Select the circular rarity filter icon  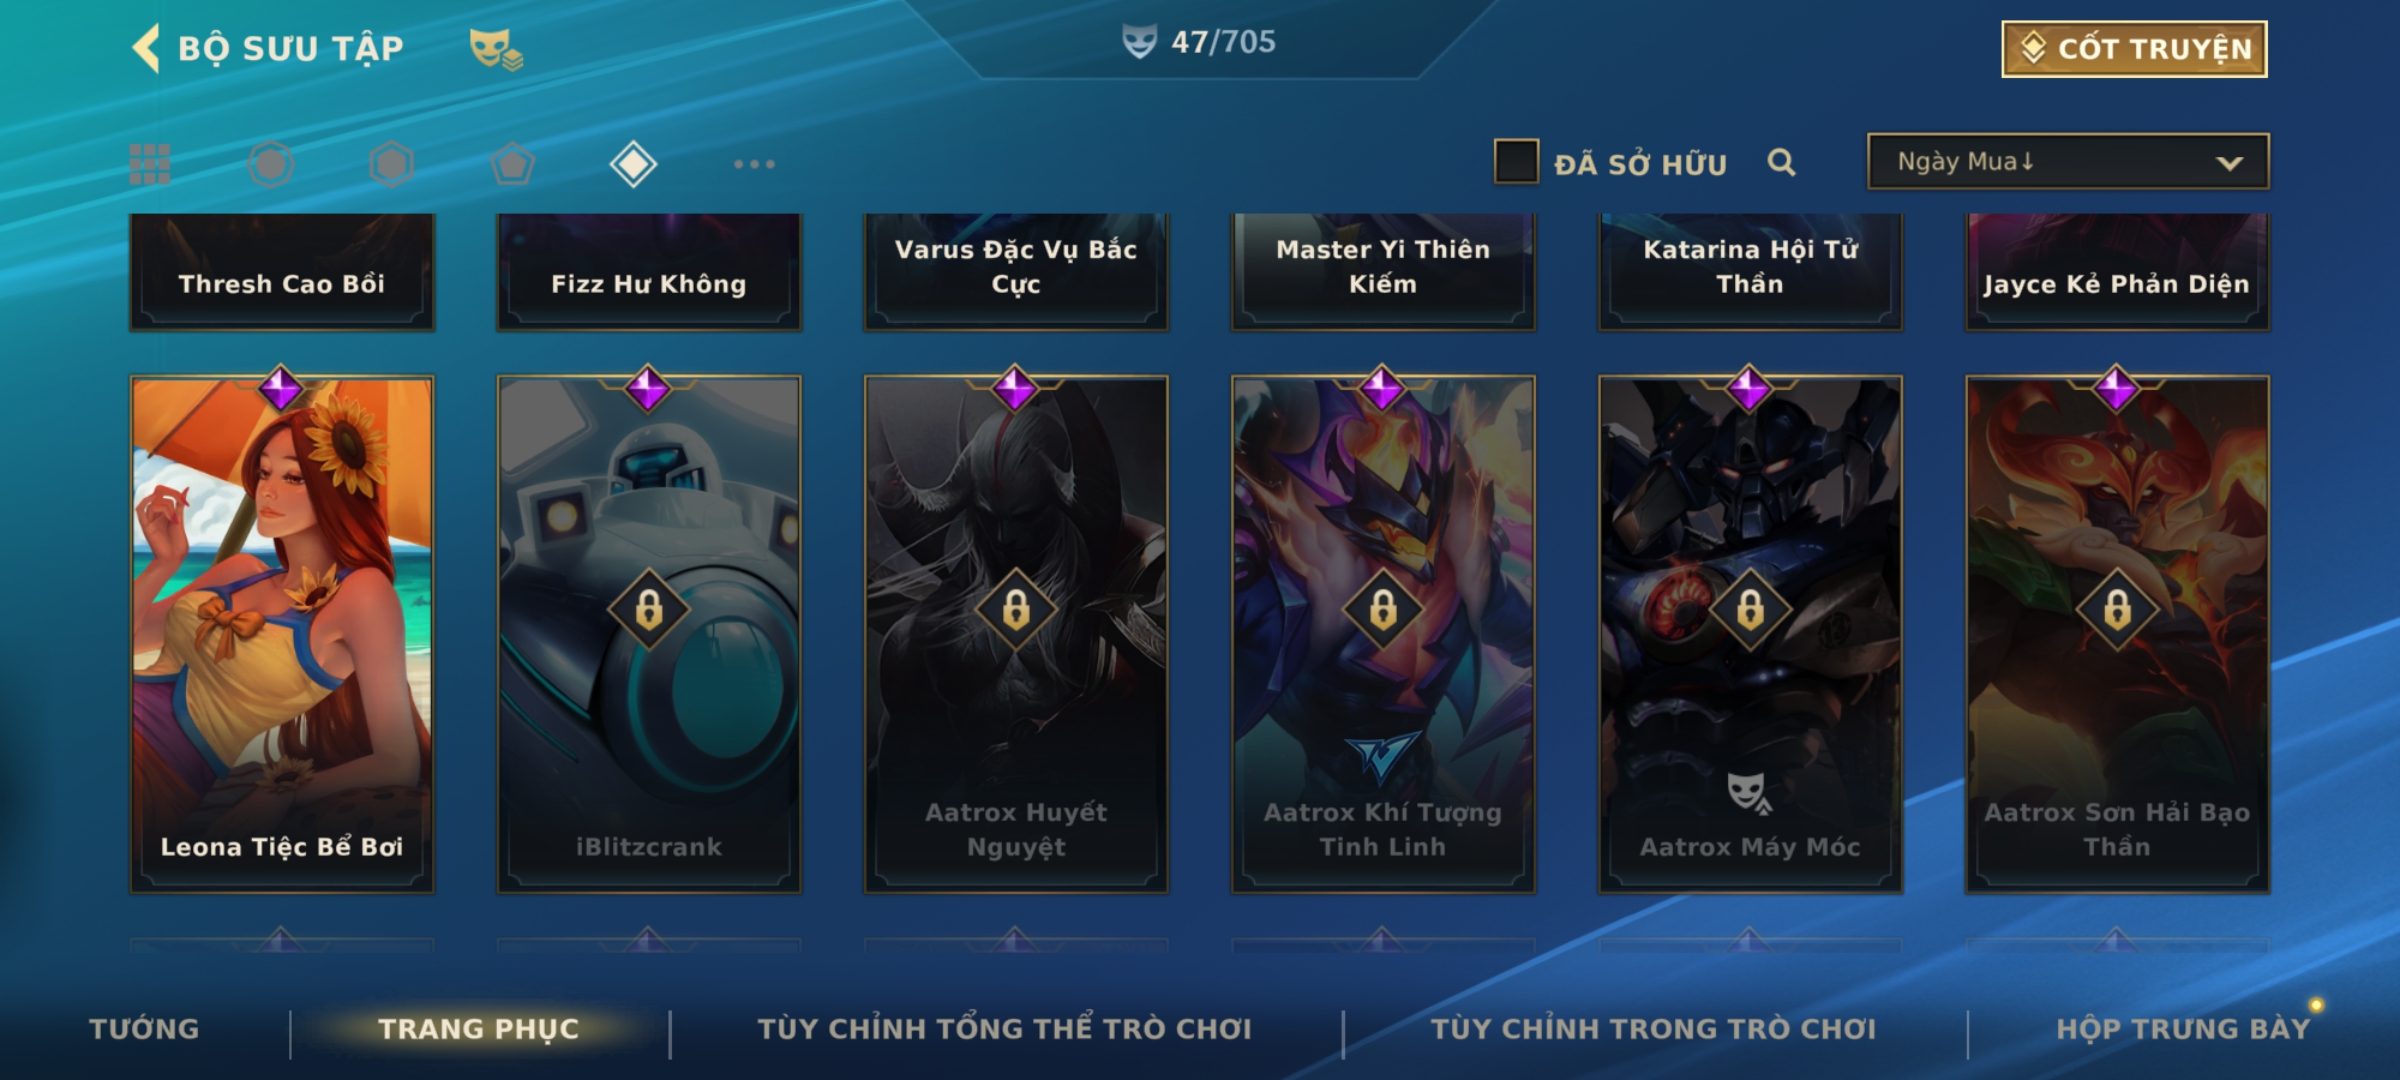point(271,164)
